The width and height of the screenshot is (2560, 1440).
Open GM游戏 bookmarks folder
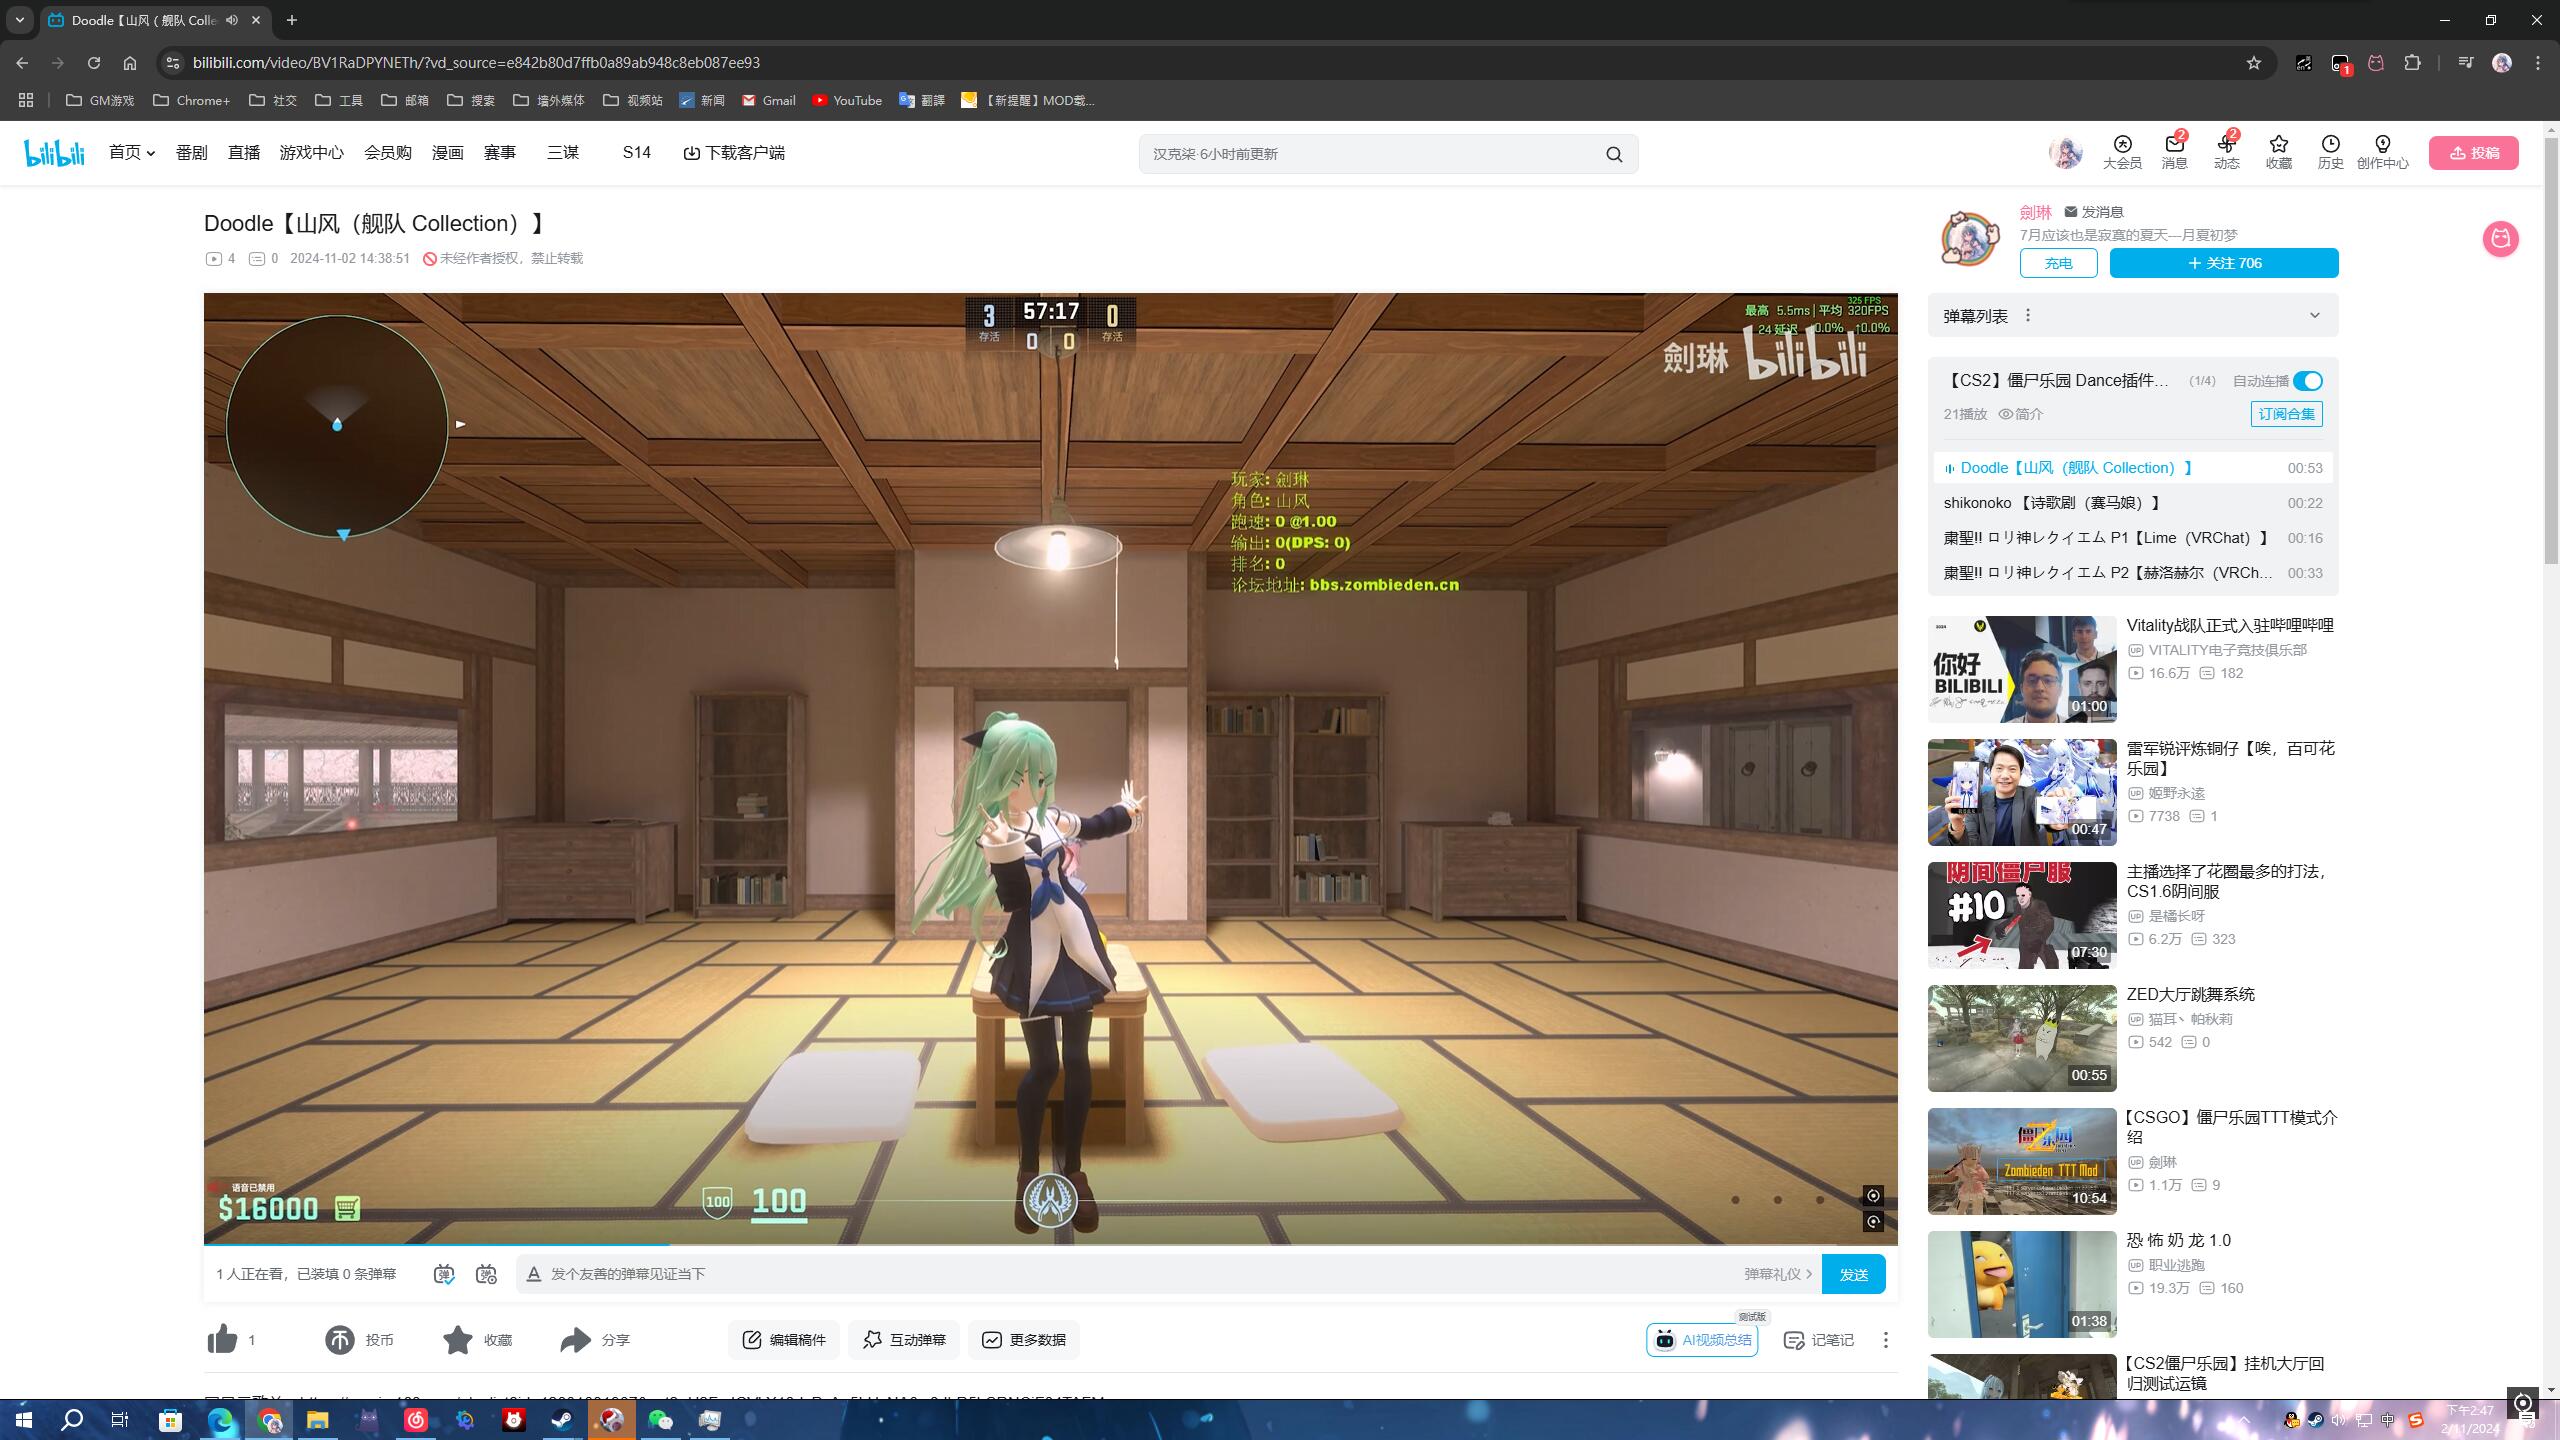(x=99, y=100)
